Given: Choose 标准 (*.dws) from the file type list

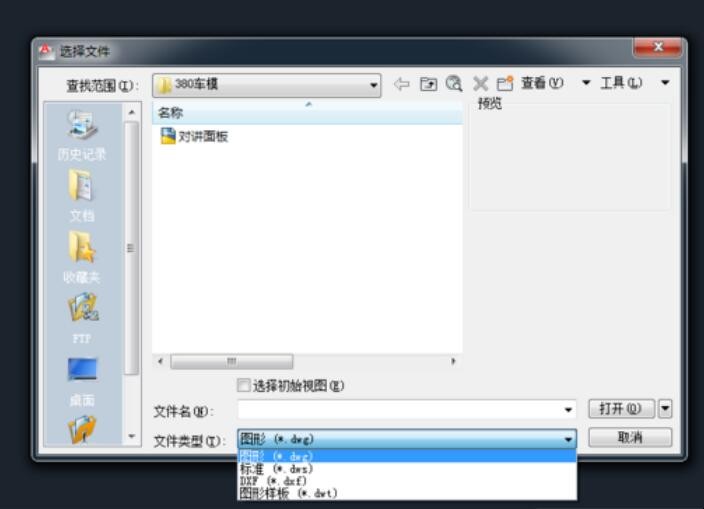Looking at the screenshot, I should point(276,468).
